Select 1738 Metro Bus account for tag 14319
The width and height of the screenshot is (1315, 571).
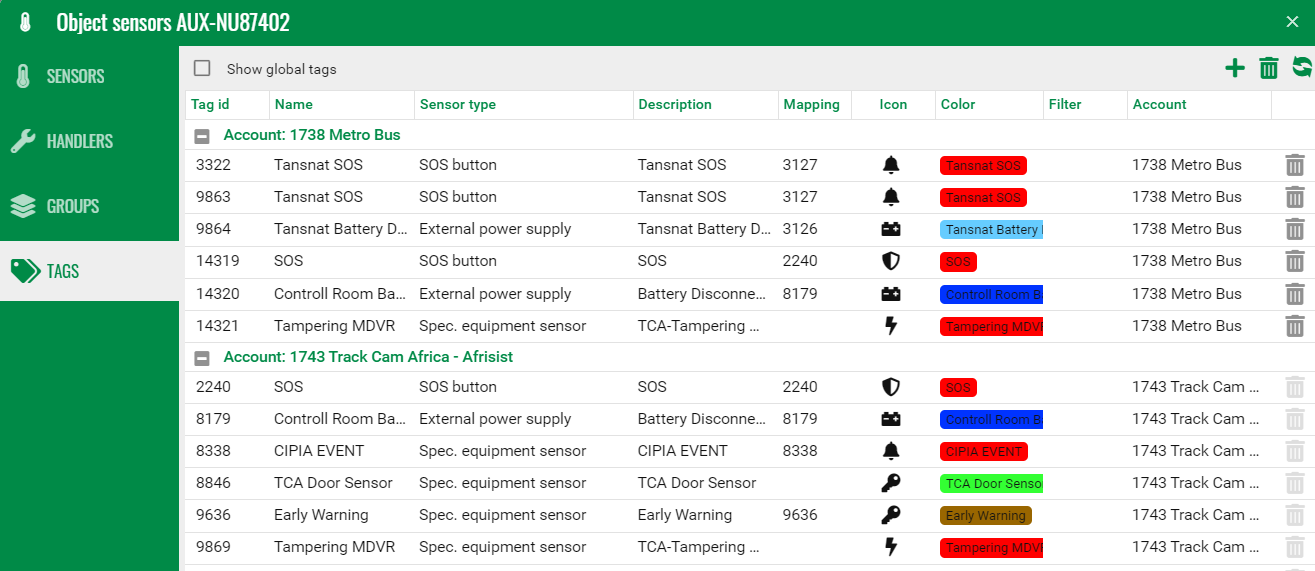tap(1187, 261)
